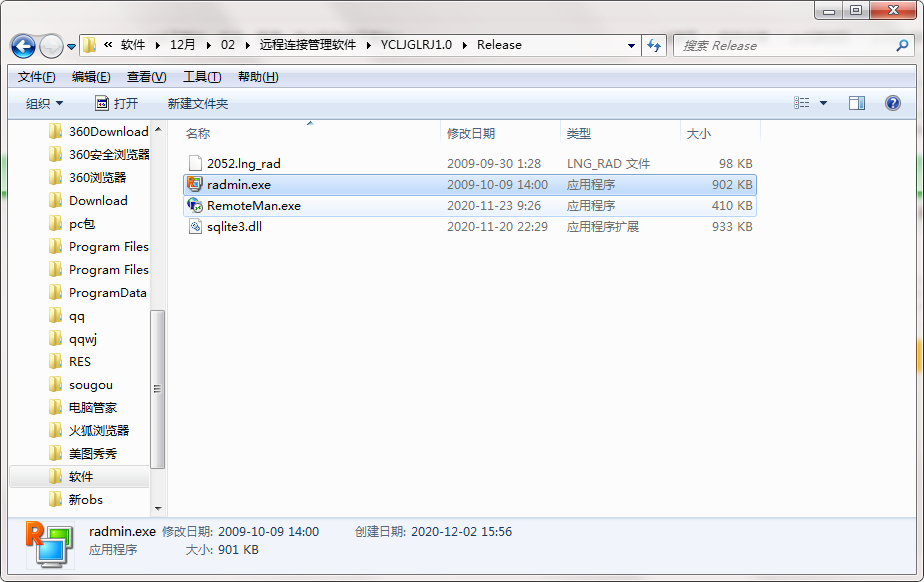This screenshot has width=924, height=582.
Task: Click 远程连接管理软件 breadcrumb segment
Action: 308,45
